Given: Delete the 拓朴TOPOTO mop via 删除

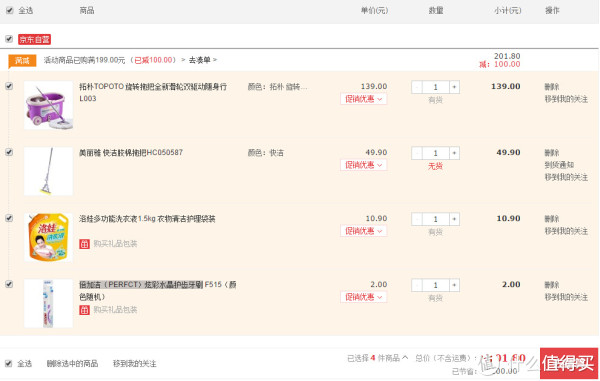Looking at the screenshot, I should point(552,87).
